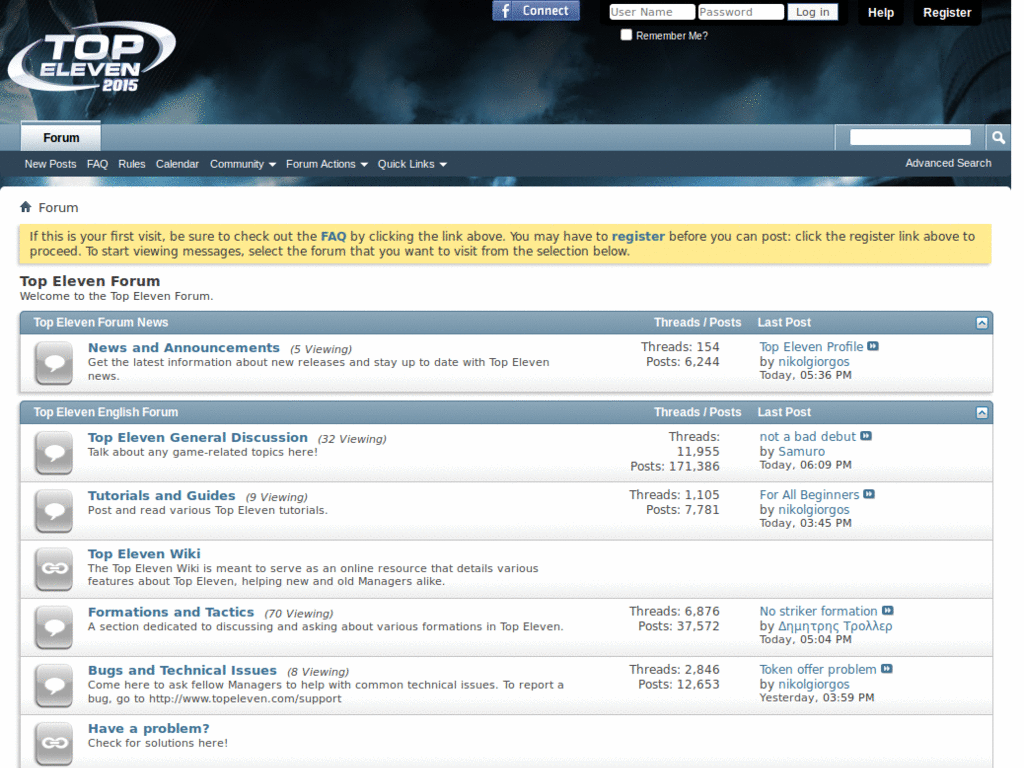Click Bugs and Technical Issues status icon
Screen dimensions: 1024x768
54,686
